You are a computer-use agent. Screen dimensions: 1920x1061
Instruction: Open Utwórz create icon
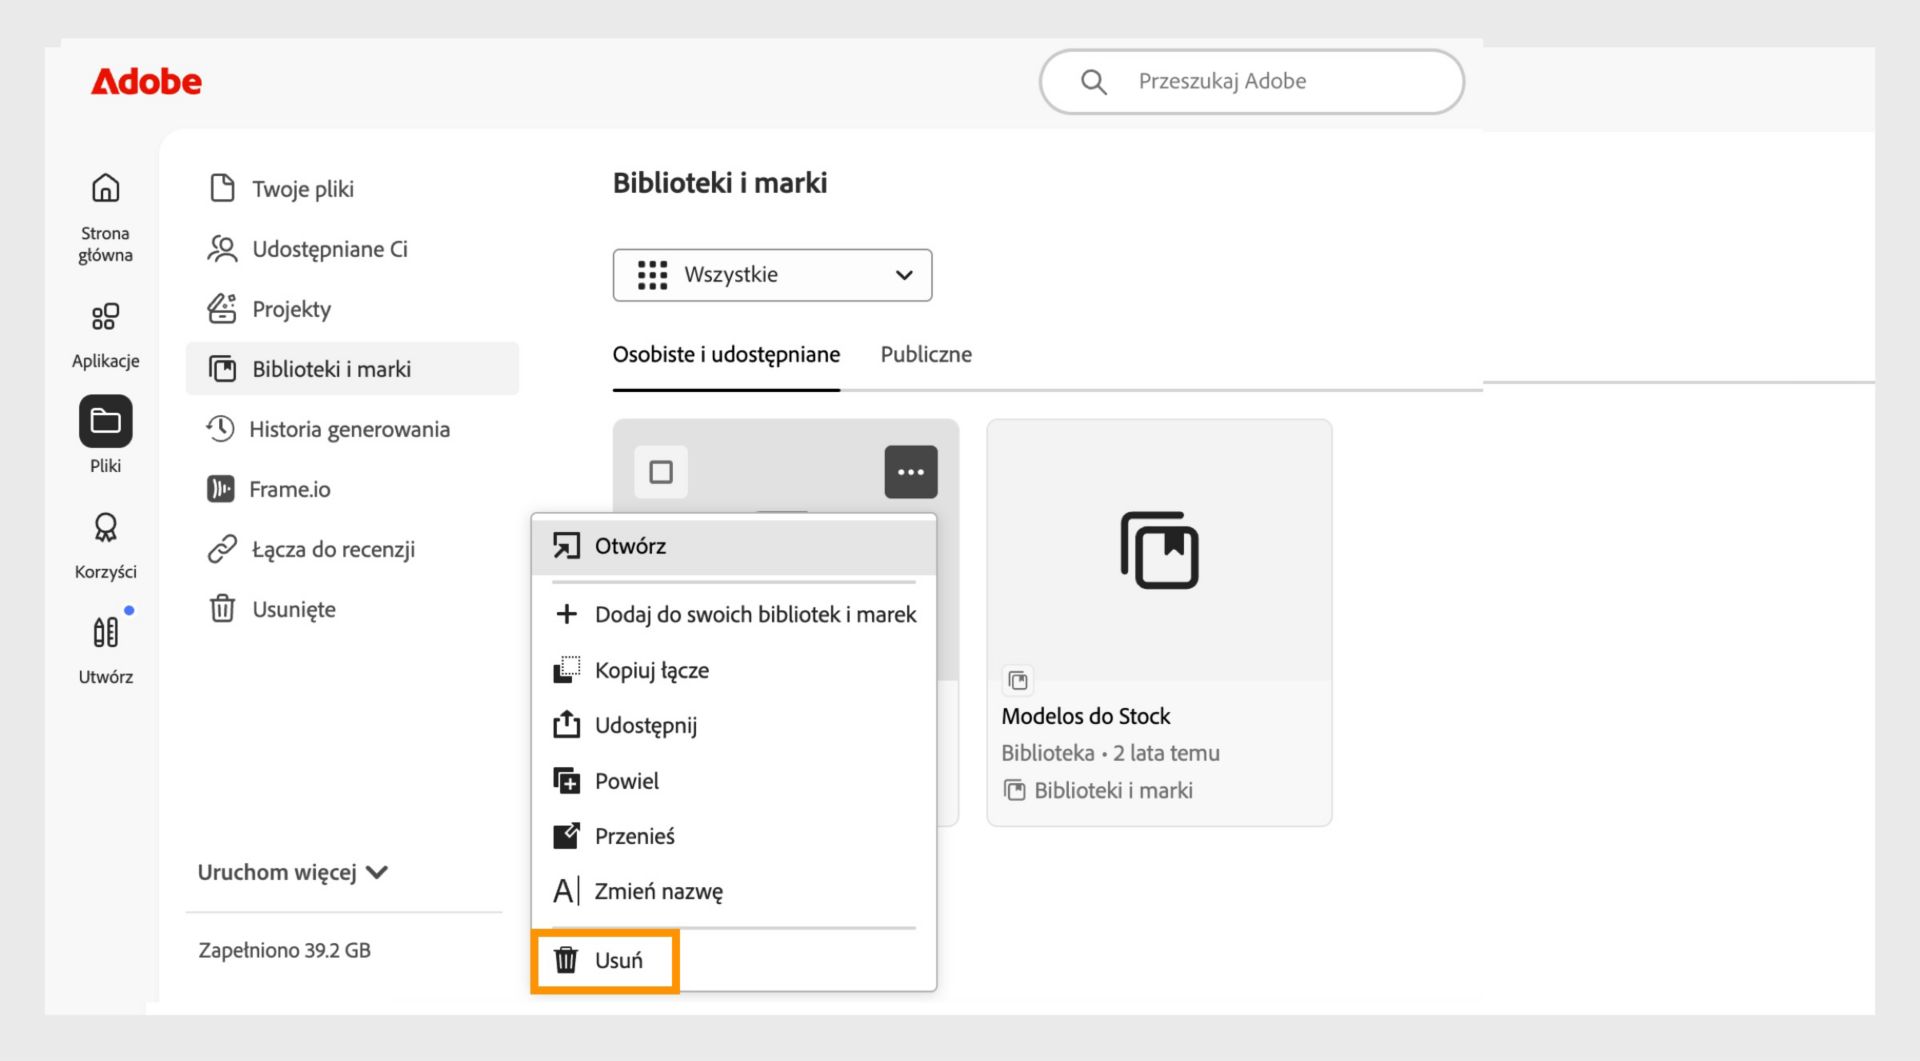pos(105,632)
